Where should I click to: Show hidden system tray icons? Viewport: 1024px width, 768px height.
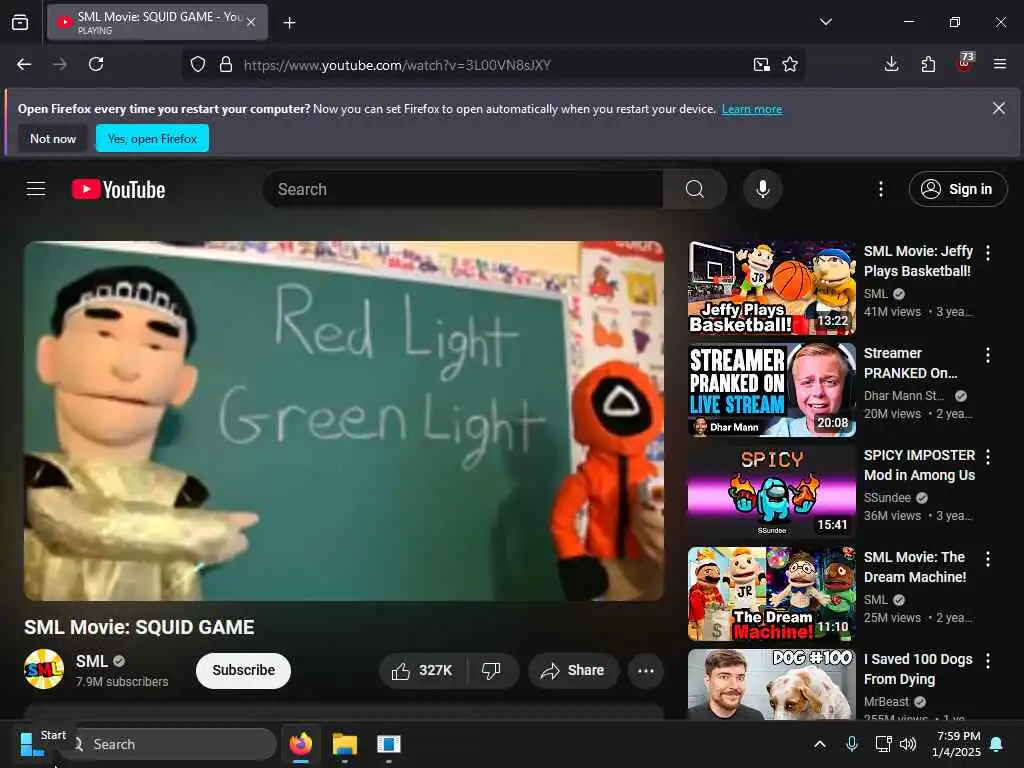coord(820,744)
